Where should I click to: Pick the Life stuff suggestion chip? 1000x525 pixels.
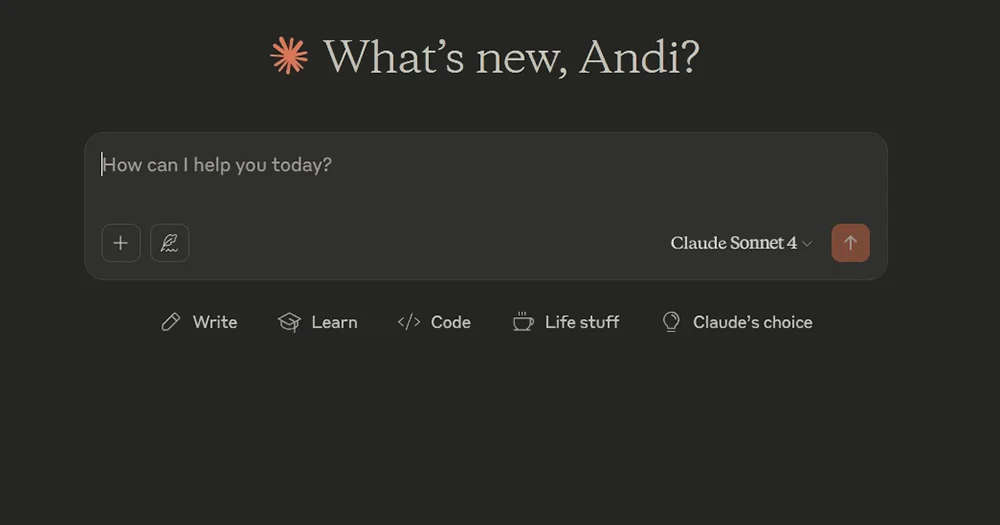click(x=582, y=322)
